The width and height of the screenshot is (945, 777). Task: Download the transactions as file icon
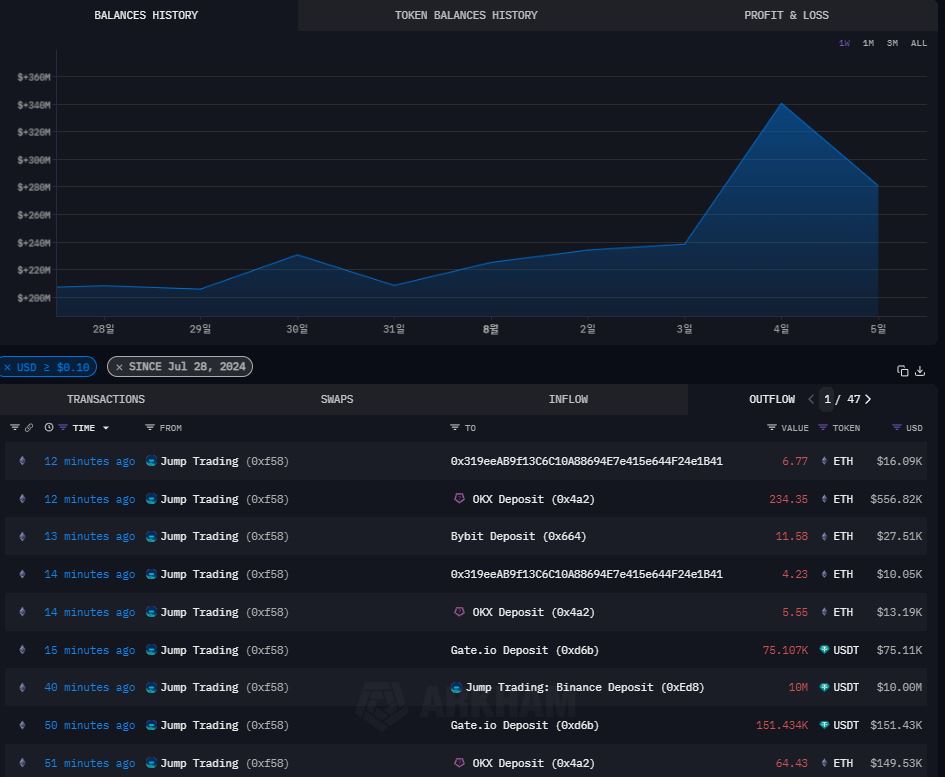point(920,371)
